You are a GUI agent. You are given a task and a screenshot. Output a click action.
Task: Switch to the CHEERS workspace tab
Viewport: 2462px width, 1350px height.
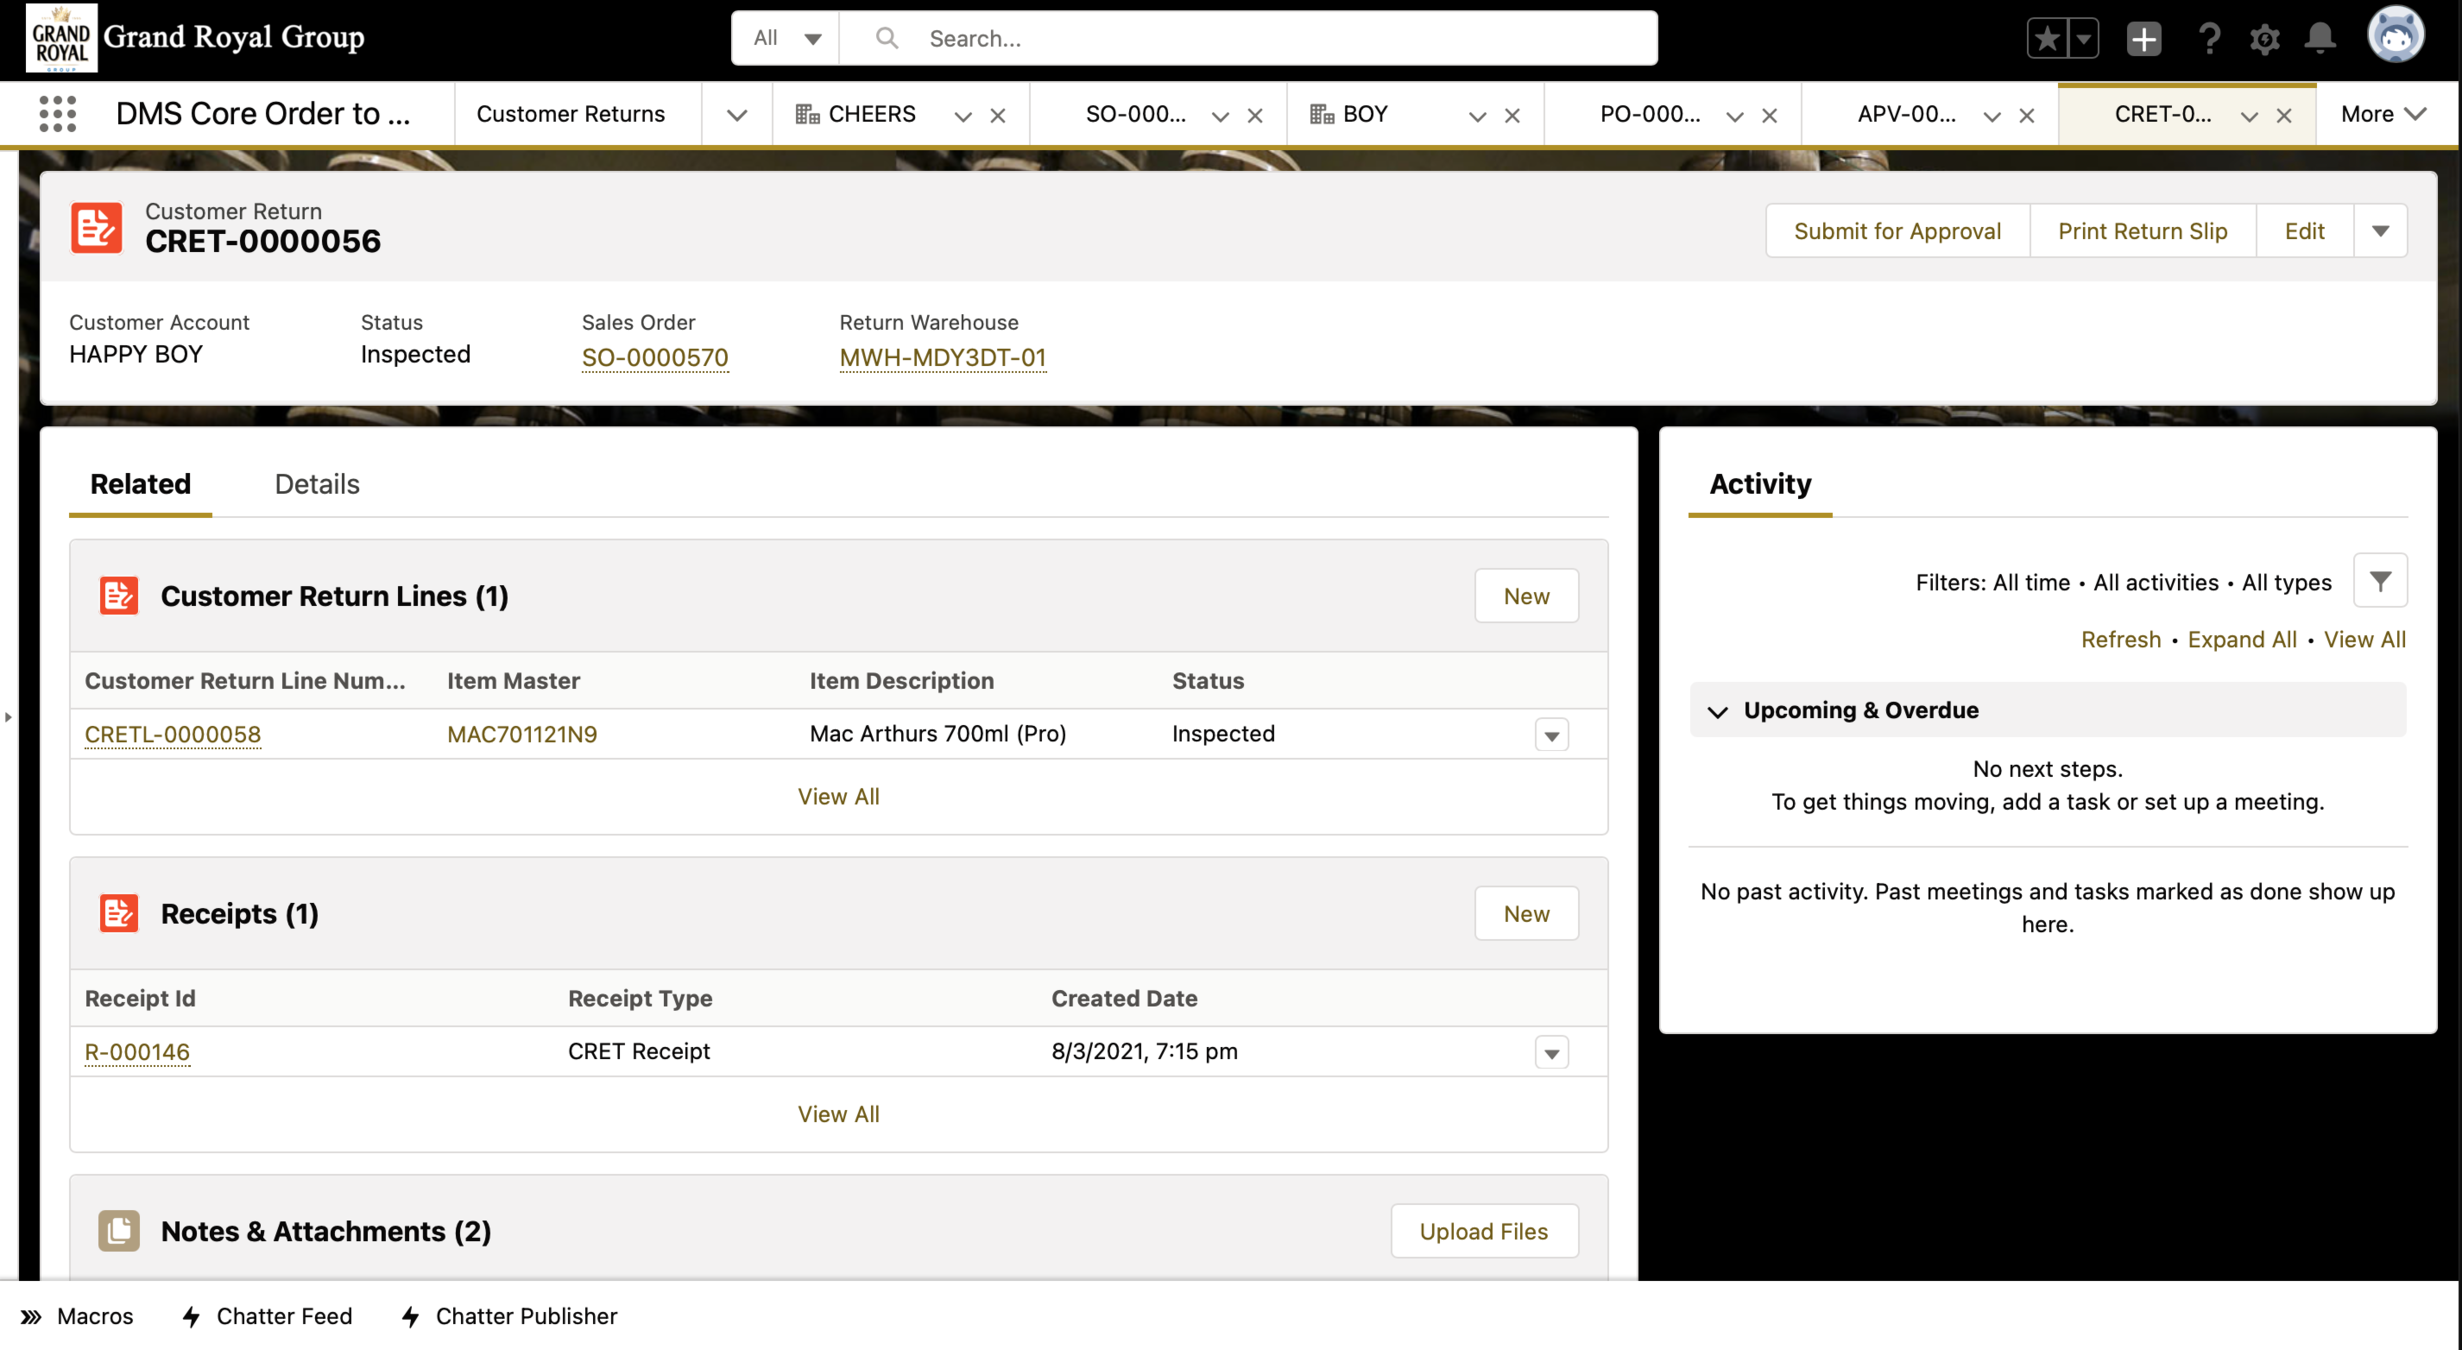(x=871, y=114)
